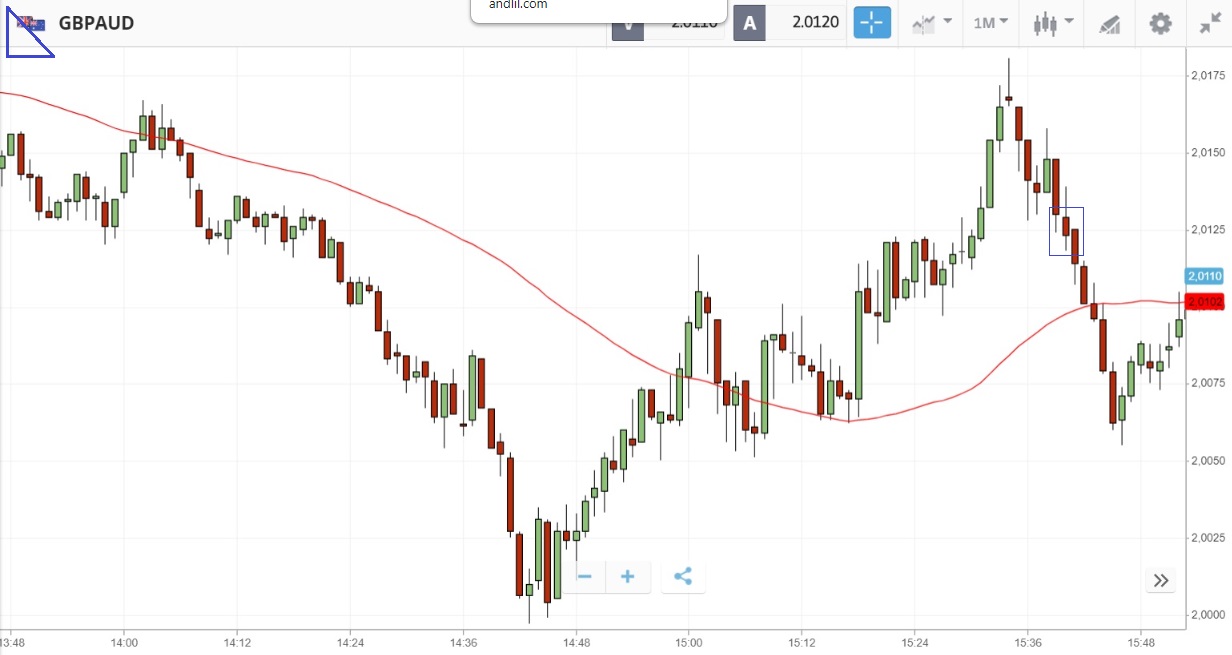Expand the candlestick chart type dropdown
Image resolution: width=1232 pixels, height=655 pixels.
click(1054, 23)
